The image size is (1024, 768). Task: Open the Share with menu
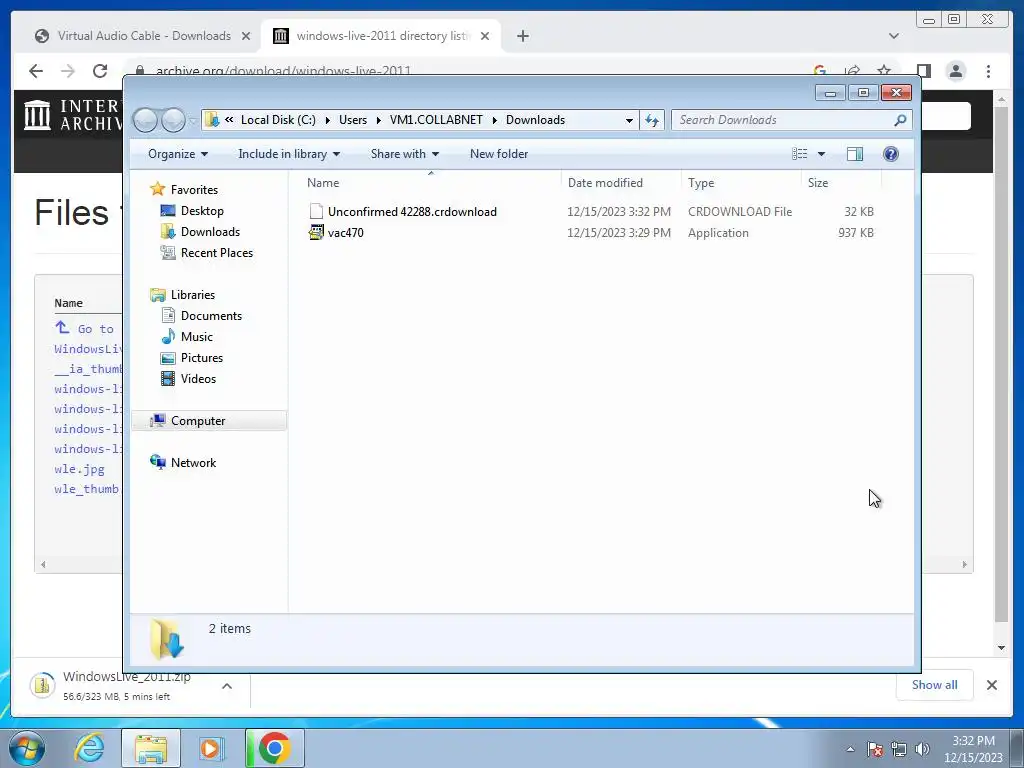point(404,154)
